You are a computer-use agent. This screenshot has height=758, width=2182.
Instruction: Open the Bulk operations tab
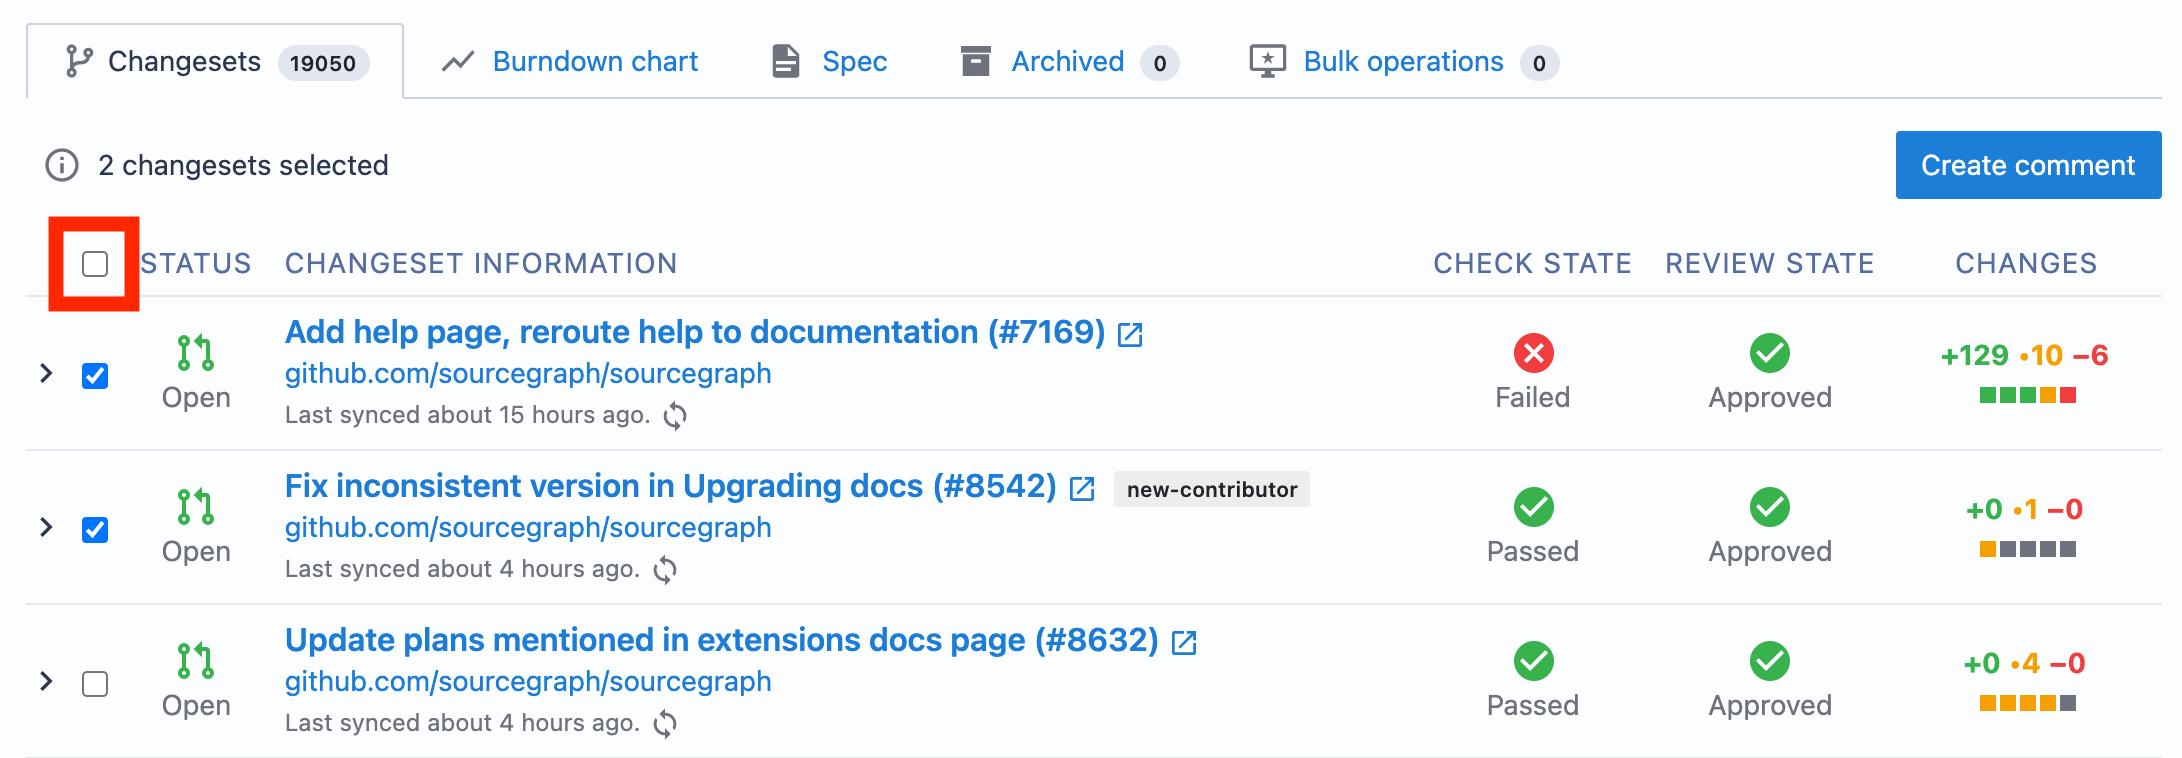tap(1403, 62)
